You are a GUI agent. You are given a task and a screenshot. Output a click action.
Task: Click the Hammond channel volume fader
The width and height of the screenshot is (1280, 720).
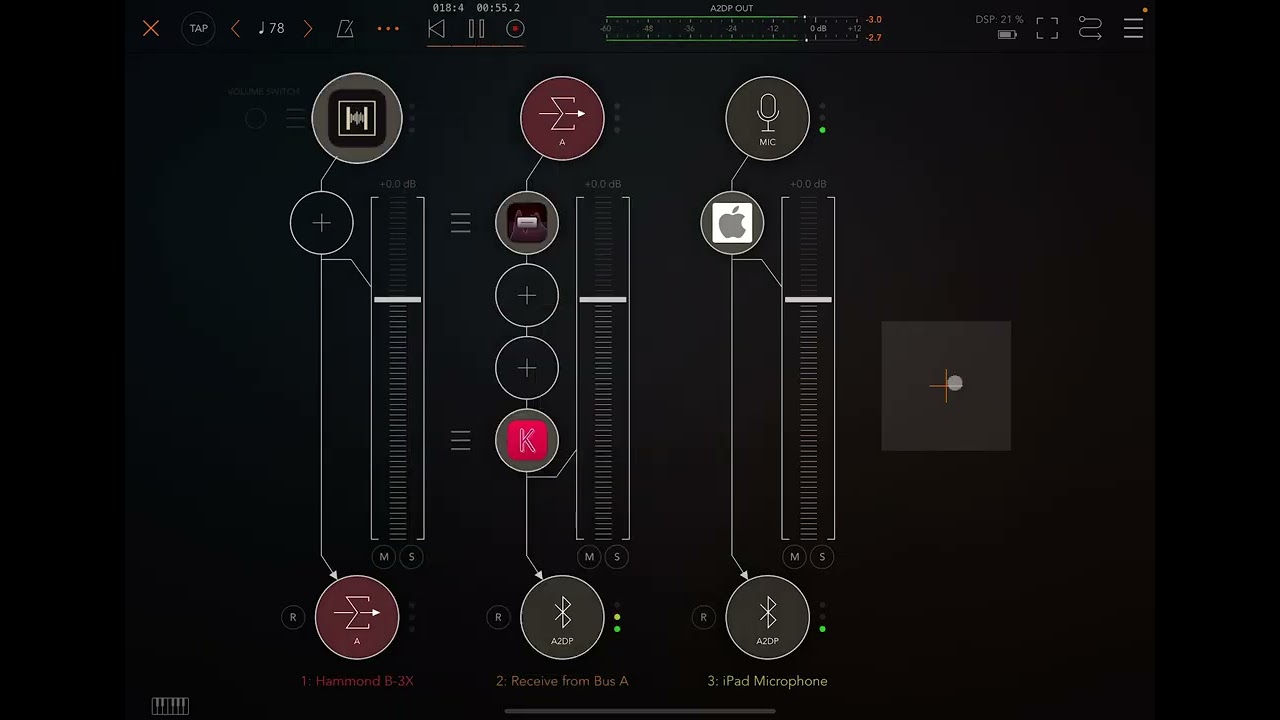tap(398, 299)
